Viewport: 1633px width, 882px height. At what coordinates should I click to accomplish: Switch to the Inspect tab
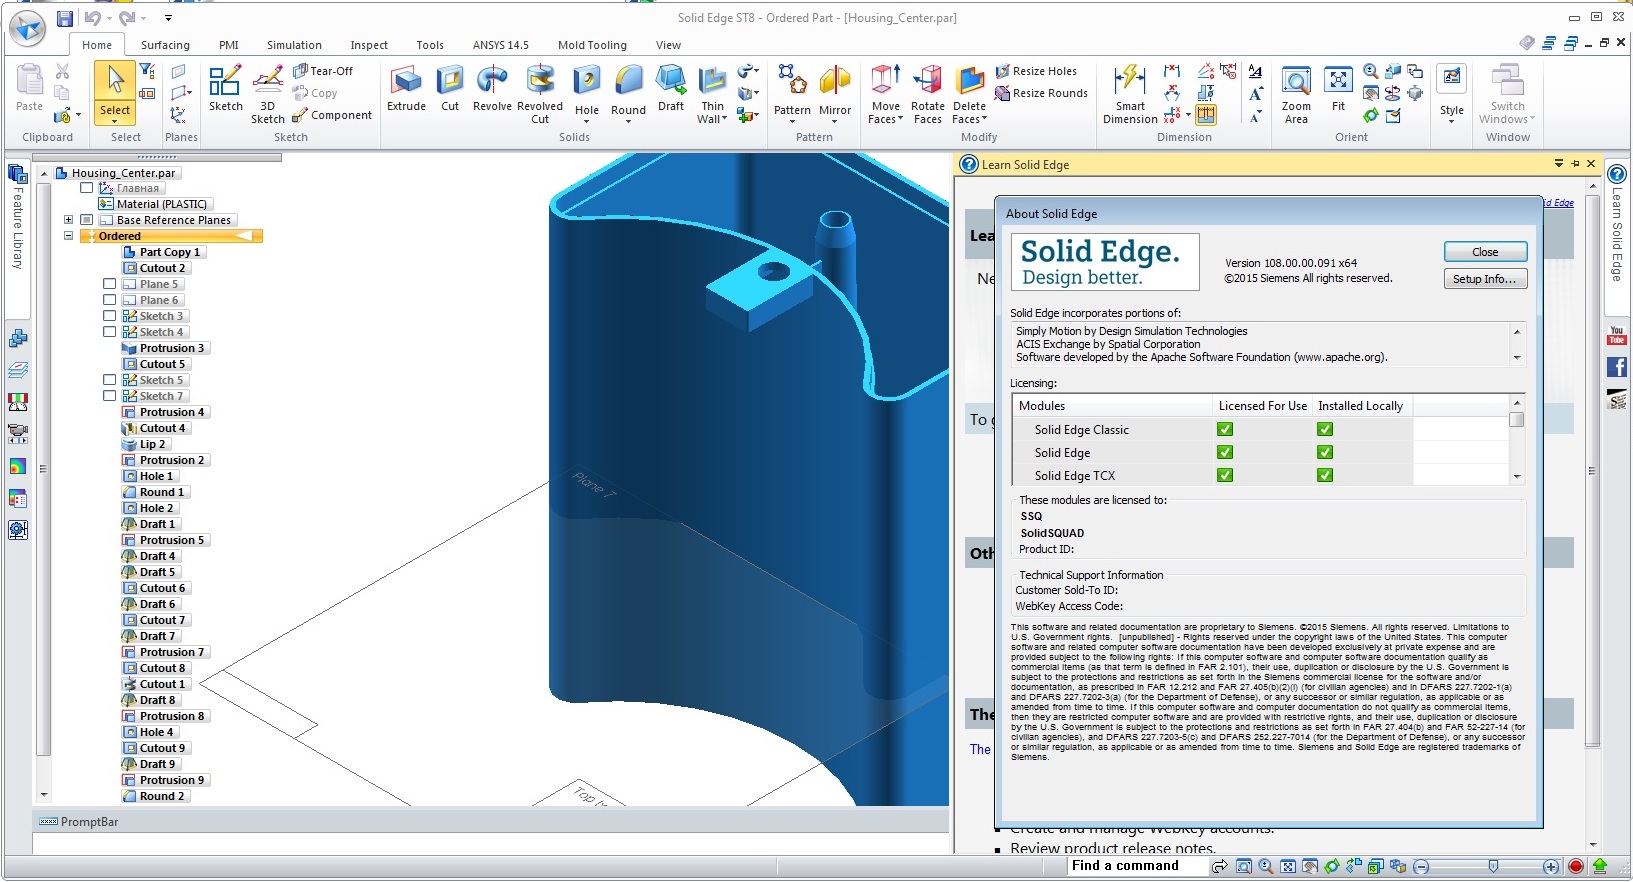[x=369, y=45]
